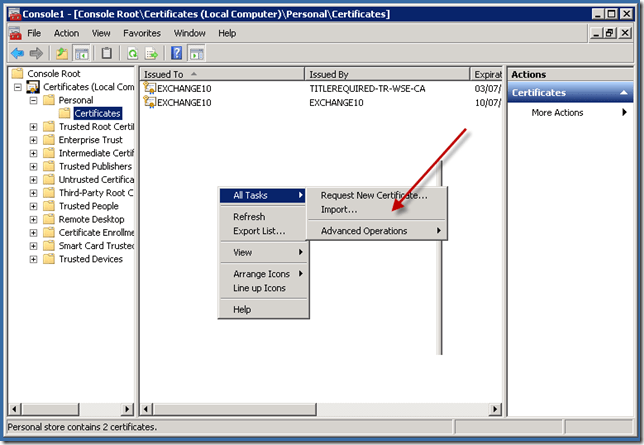Choose Request New Certificate menu item

pyautogui.click(x=373, y=195)
